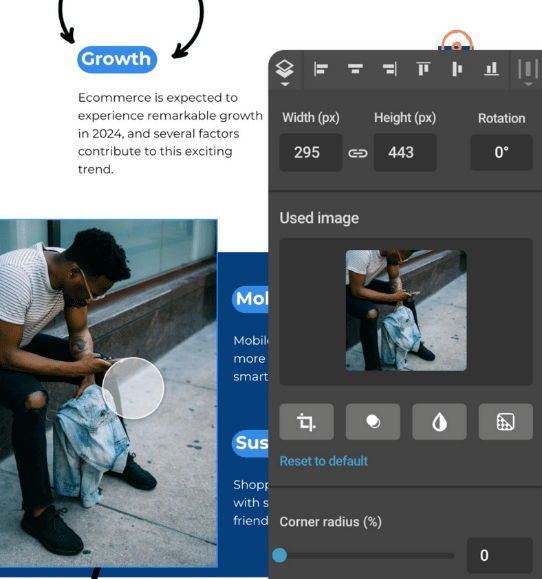Click the corner radius value field

500,555
